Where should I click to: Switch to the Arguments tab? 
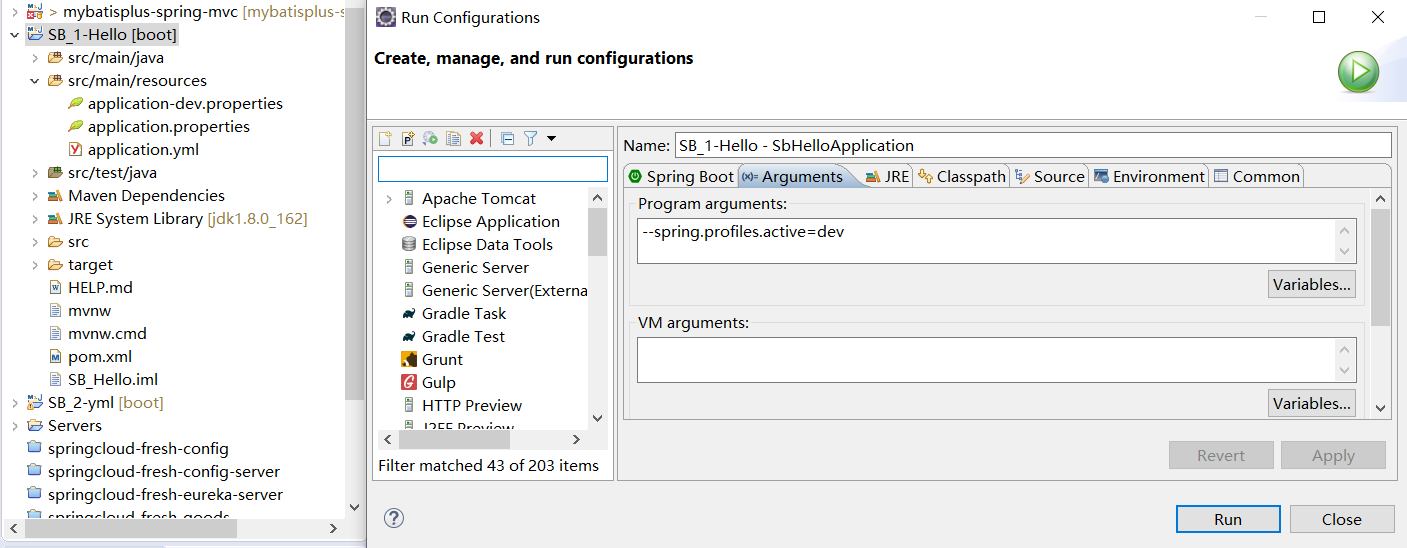(792, 176)
